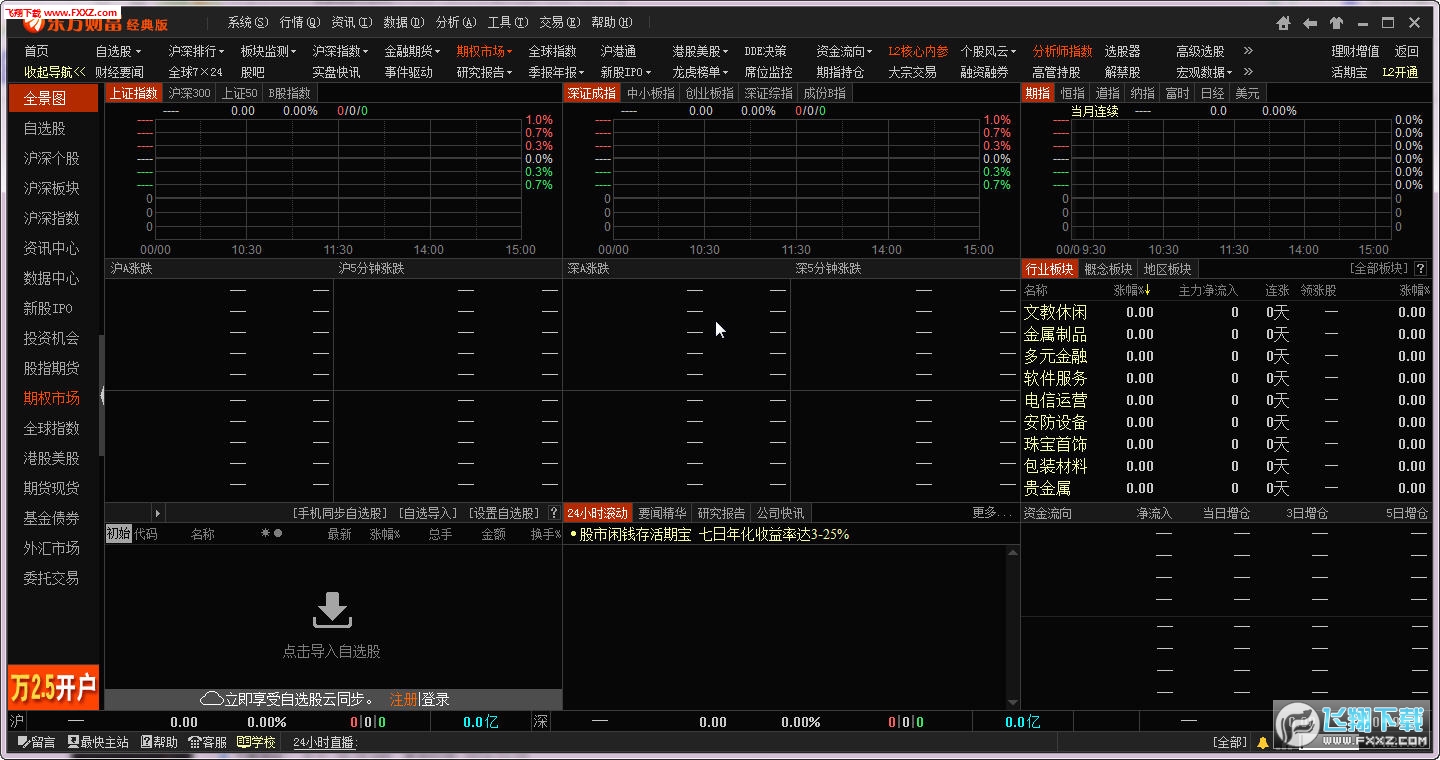Click 最快主站 in the status bar
Viewport: 1440px width, 760px height.
(x=98, y=742)
